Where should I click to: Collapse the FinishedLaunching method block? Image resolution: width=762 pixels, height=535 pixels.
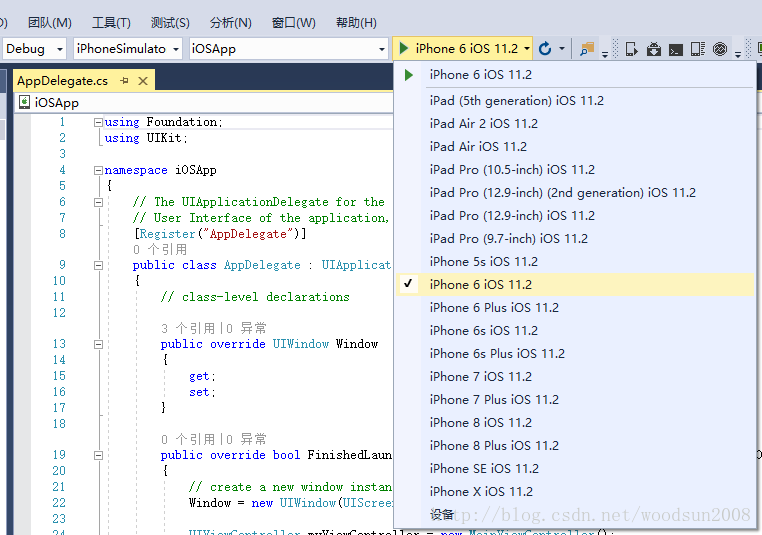point(98,455)
